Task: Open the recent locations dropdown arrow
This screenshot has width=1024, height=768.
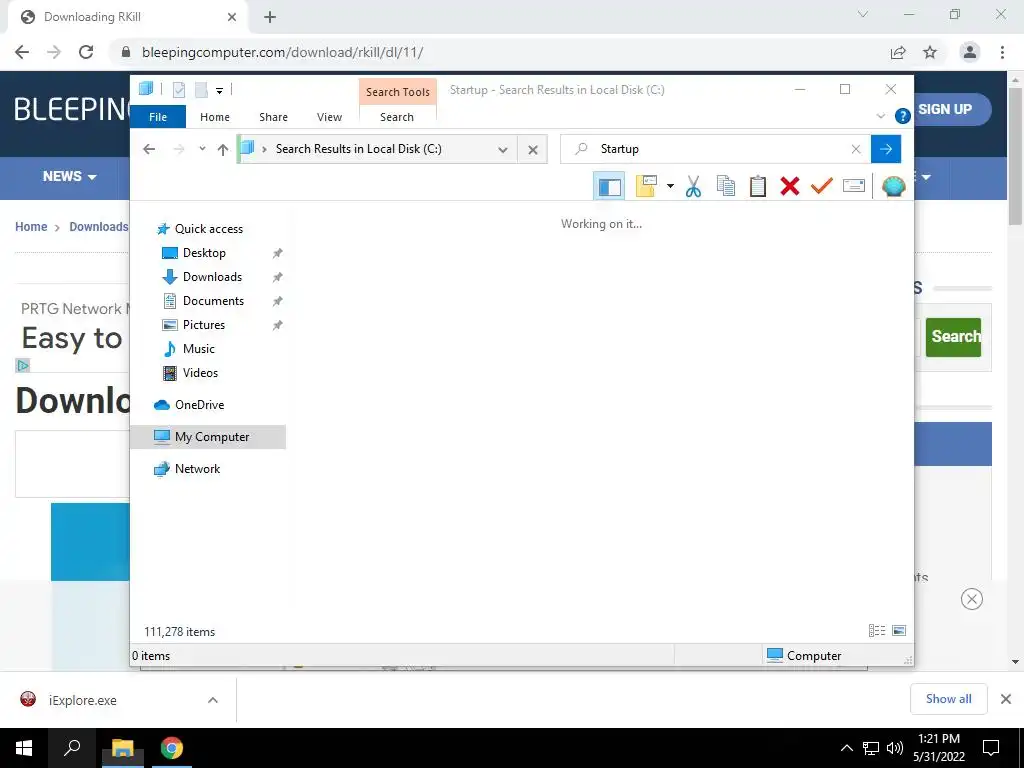Action: [202, 149]
